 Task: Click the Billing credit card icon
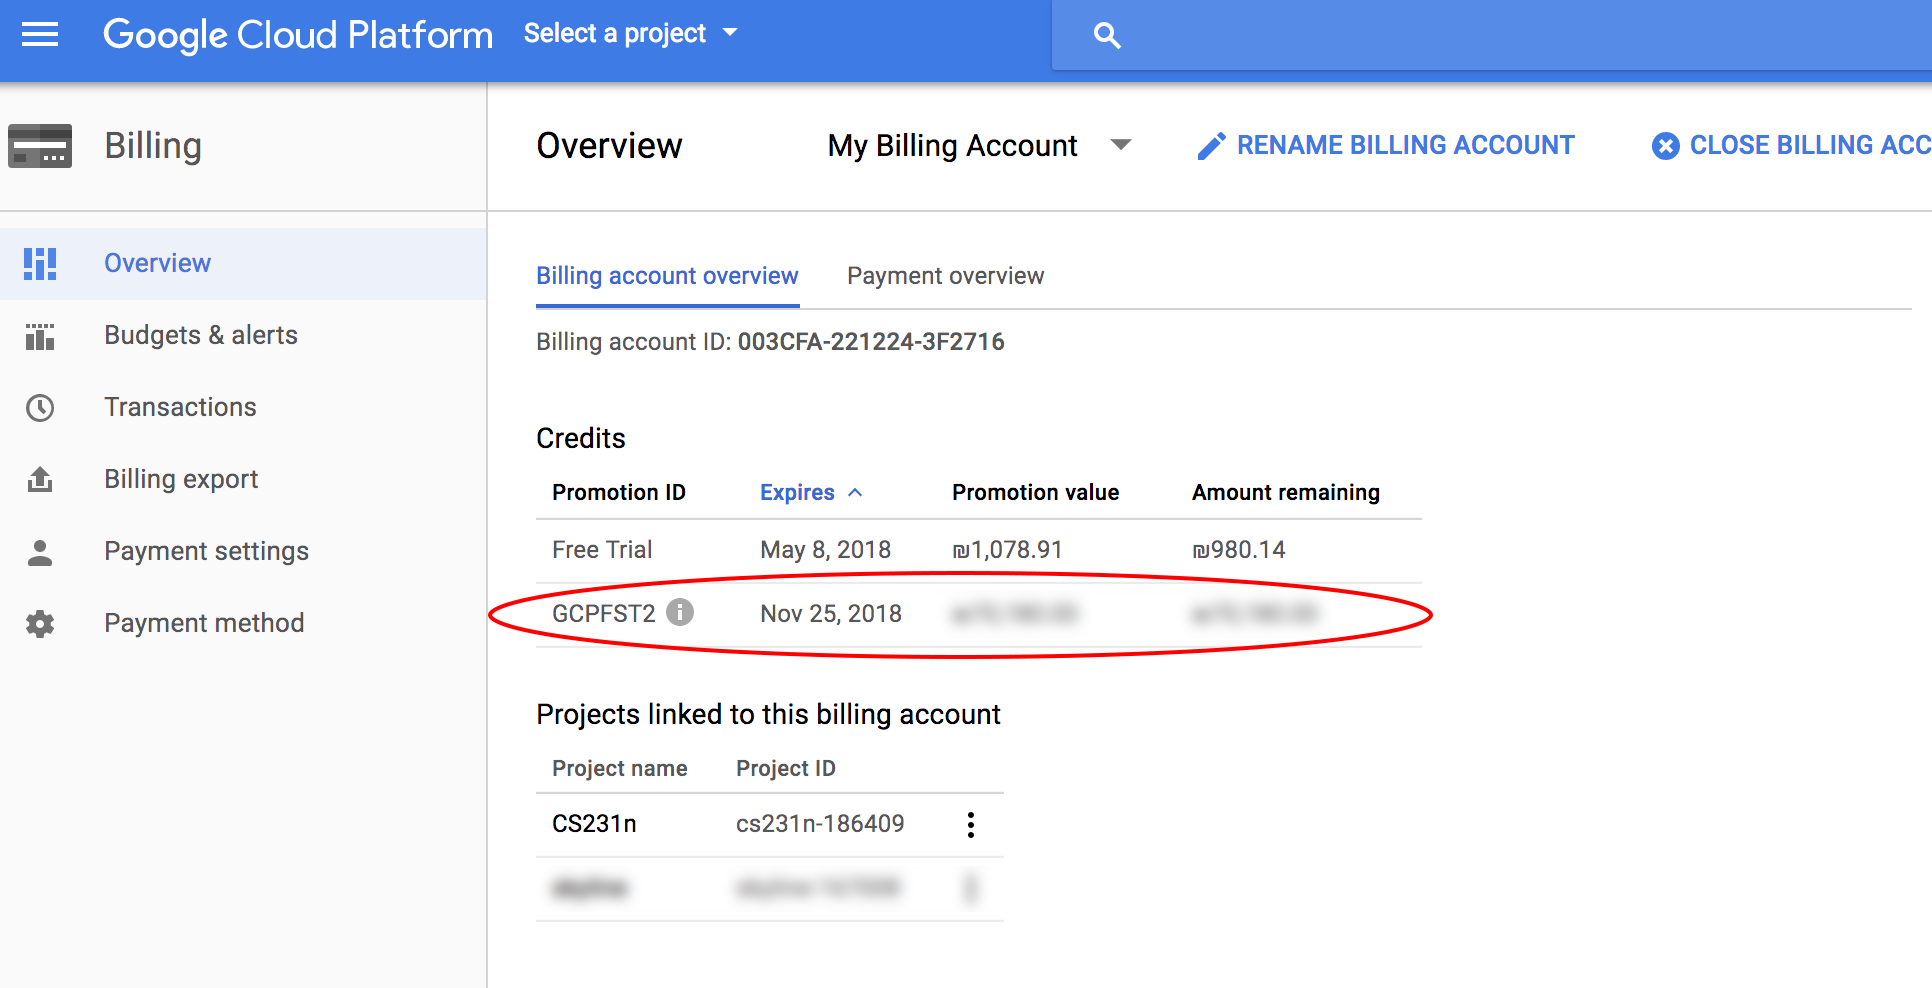click(40, 146)
